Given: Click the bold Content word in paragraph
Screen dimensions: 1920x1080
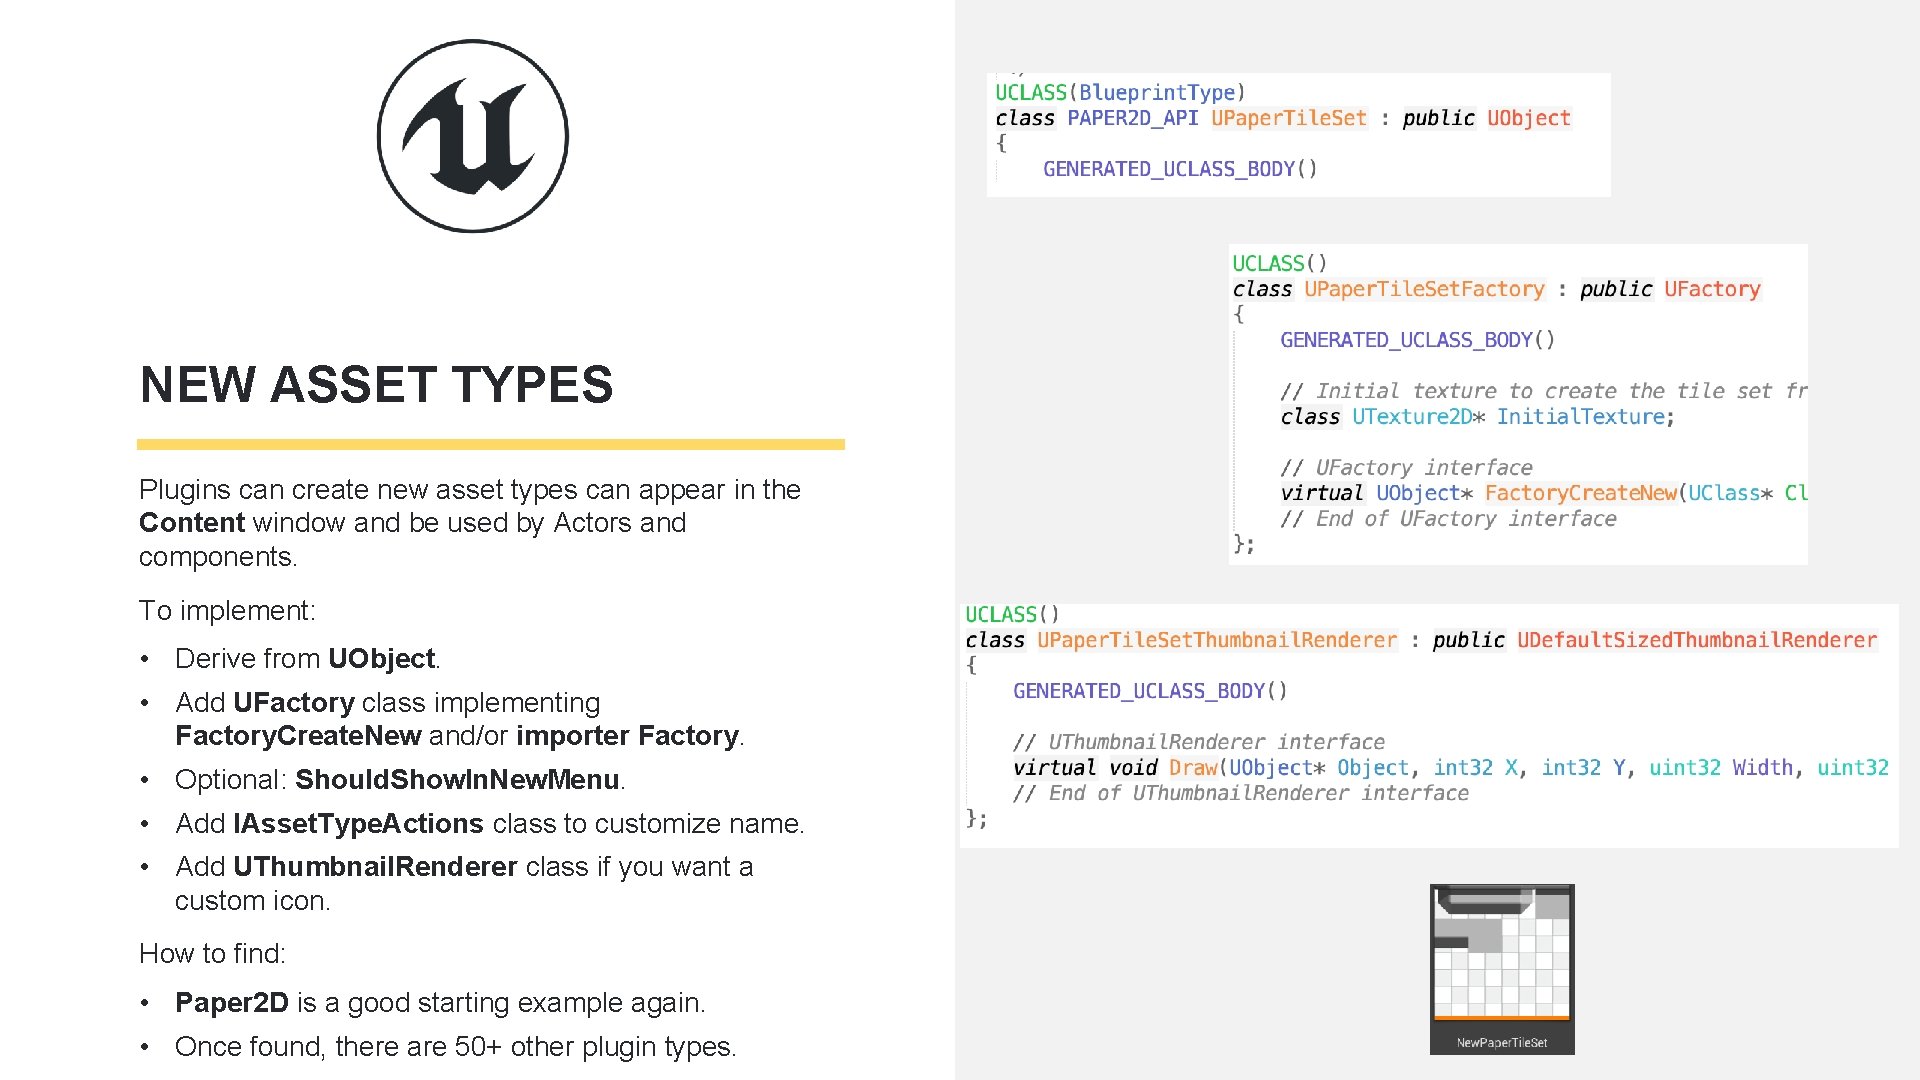Looking at the screenshot, I should coord(191,523).
